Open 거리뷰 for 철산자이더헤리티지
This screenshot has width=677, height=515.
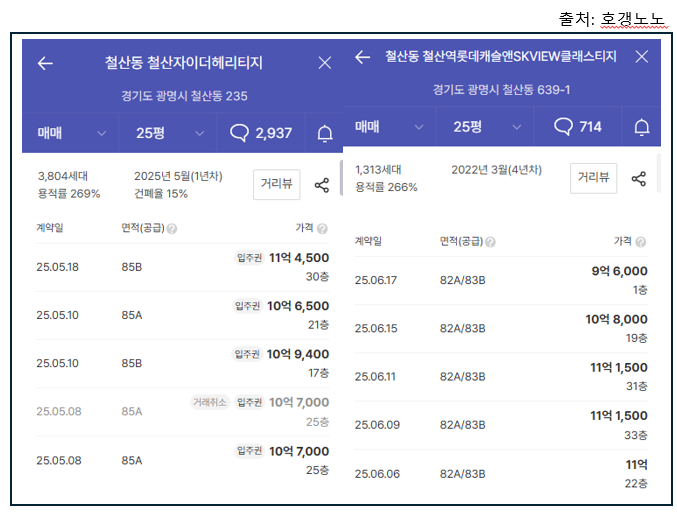point(276,184)
